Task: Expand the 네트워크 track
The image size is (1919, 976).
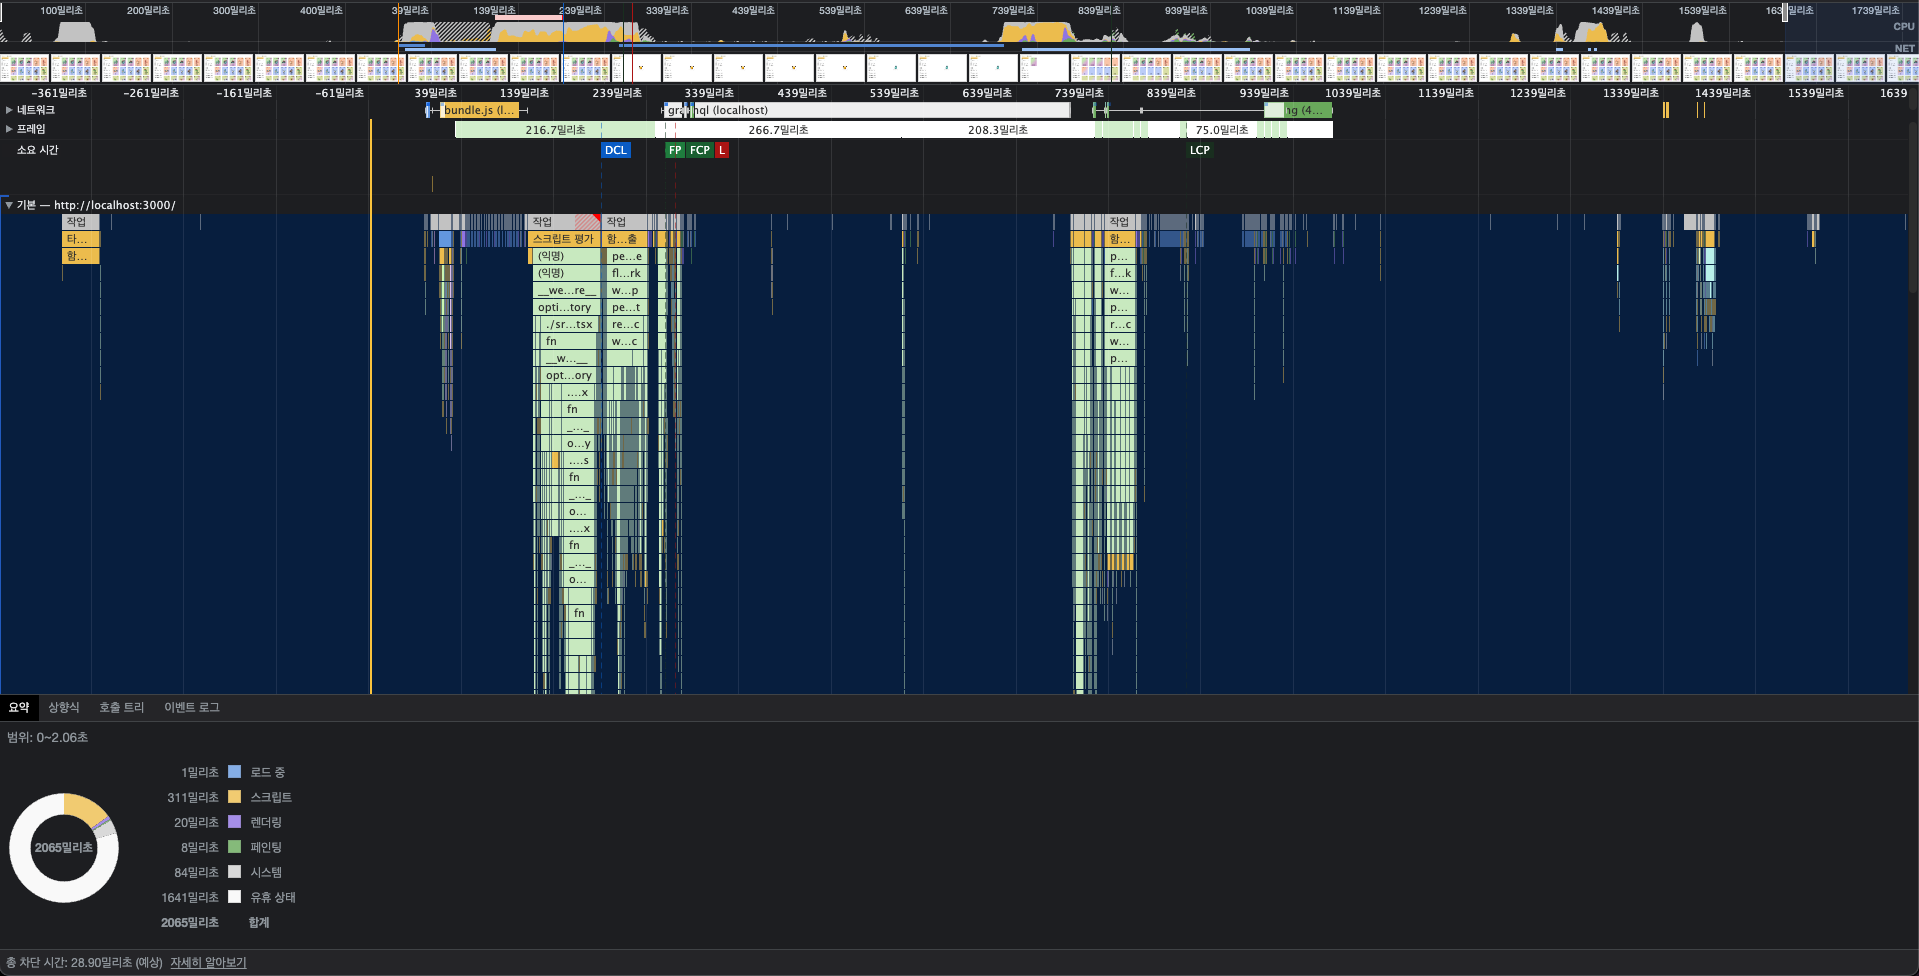Action: (x=9, y=110)
